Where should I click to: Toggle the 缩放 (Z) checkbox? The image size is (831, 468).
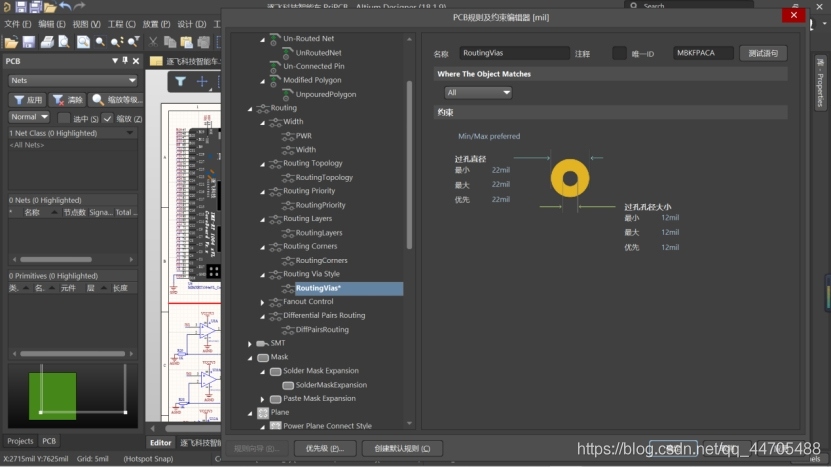click(107, 118)
